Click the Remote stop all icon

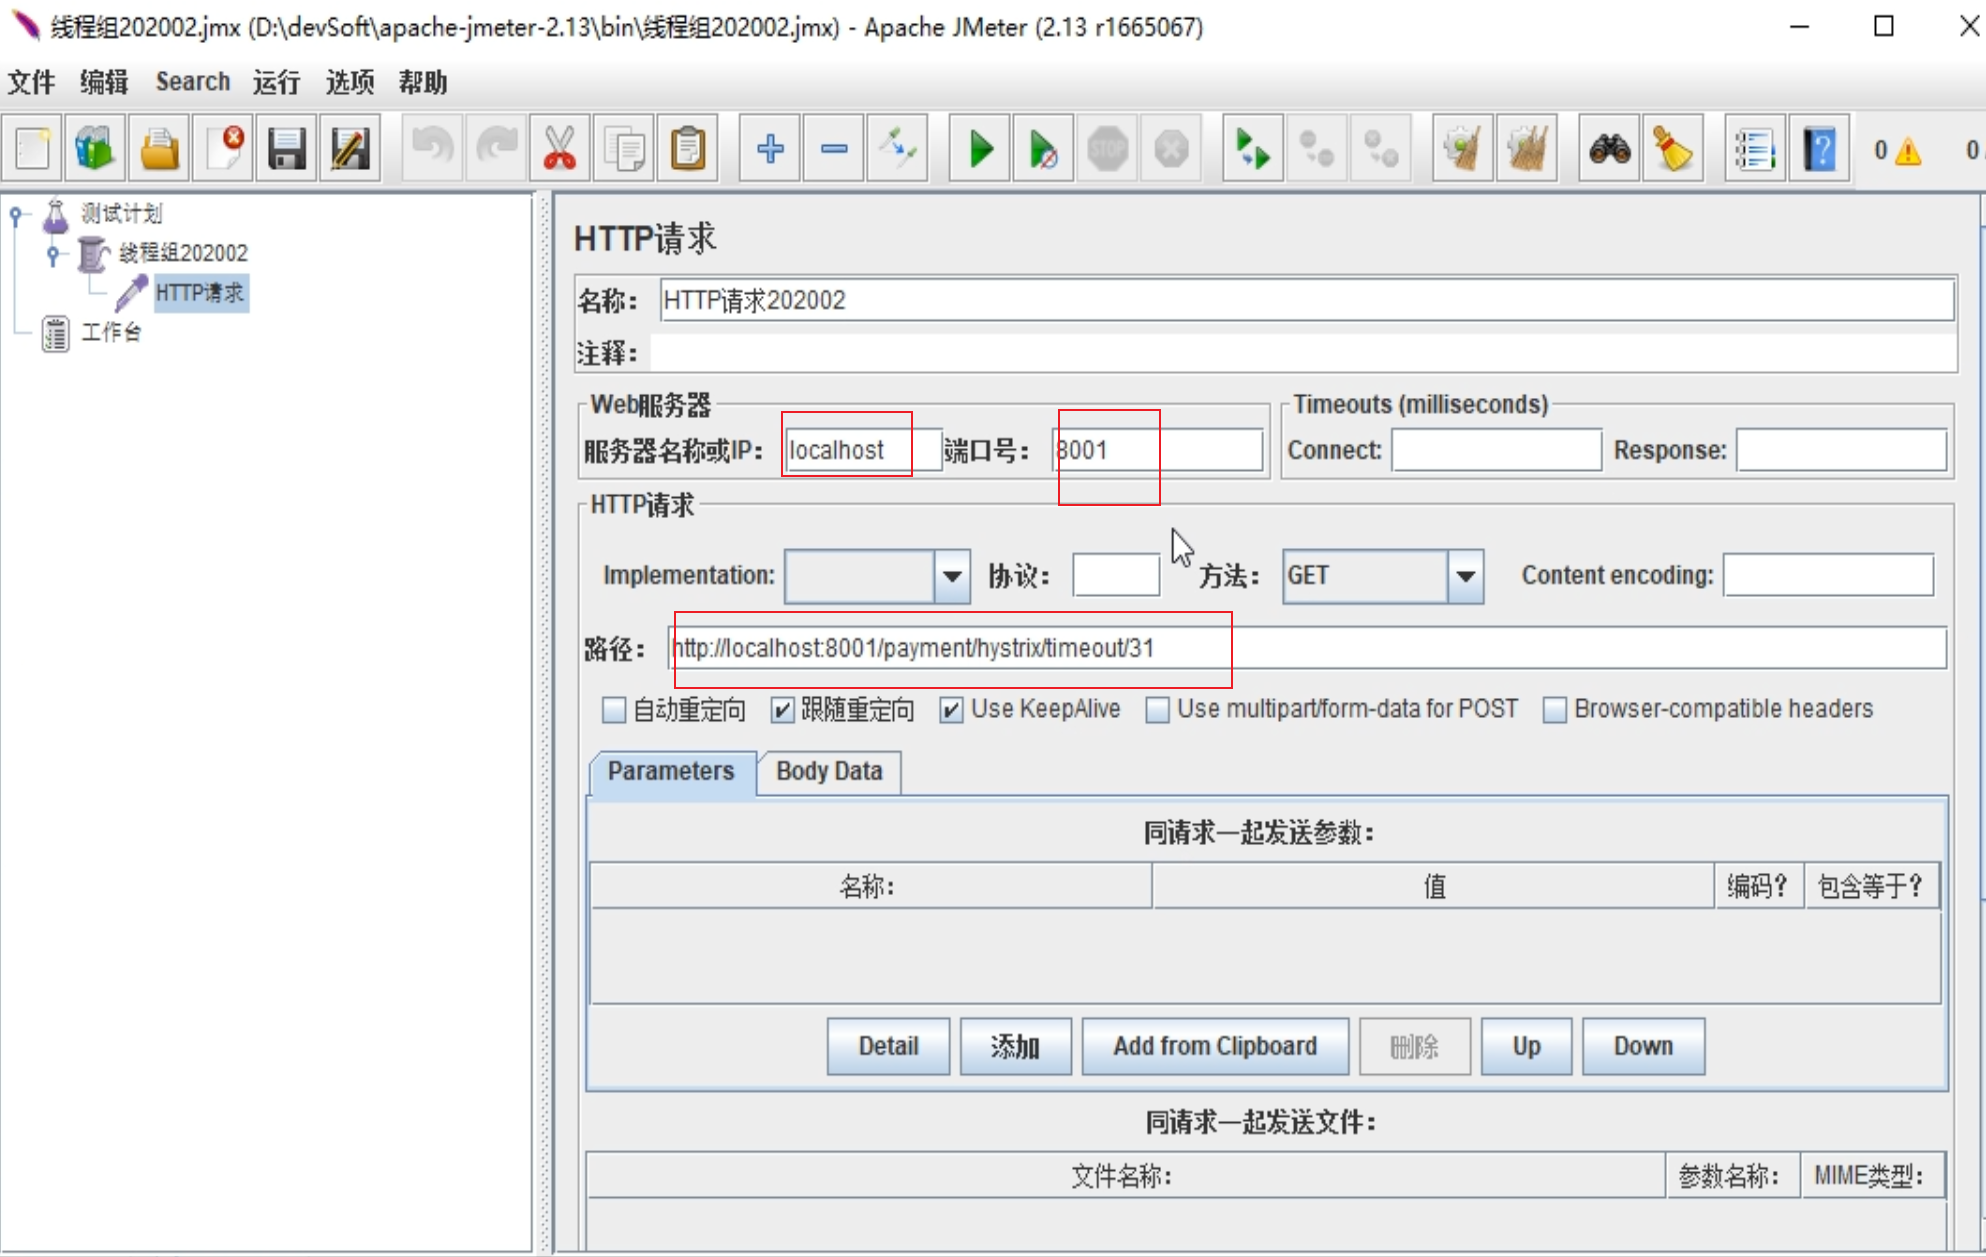[x=1316, y=150]
